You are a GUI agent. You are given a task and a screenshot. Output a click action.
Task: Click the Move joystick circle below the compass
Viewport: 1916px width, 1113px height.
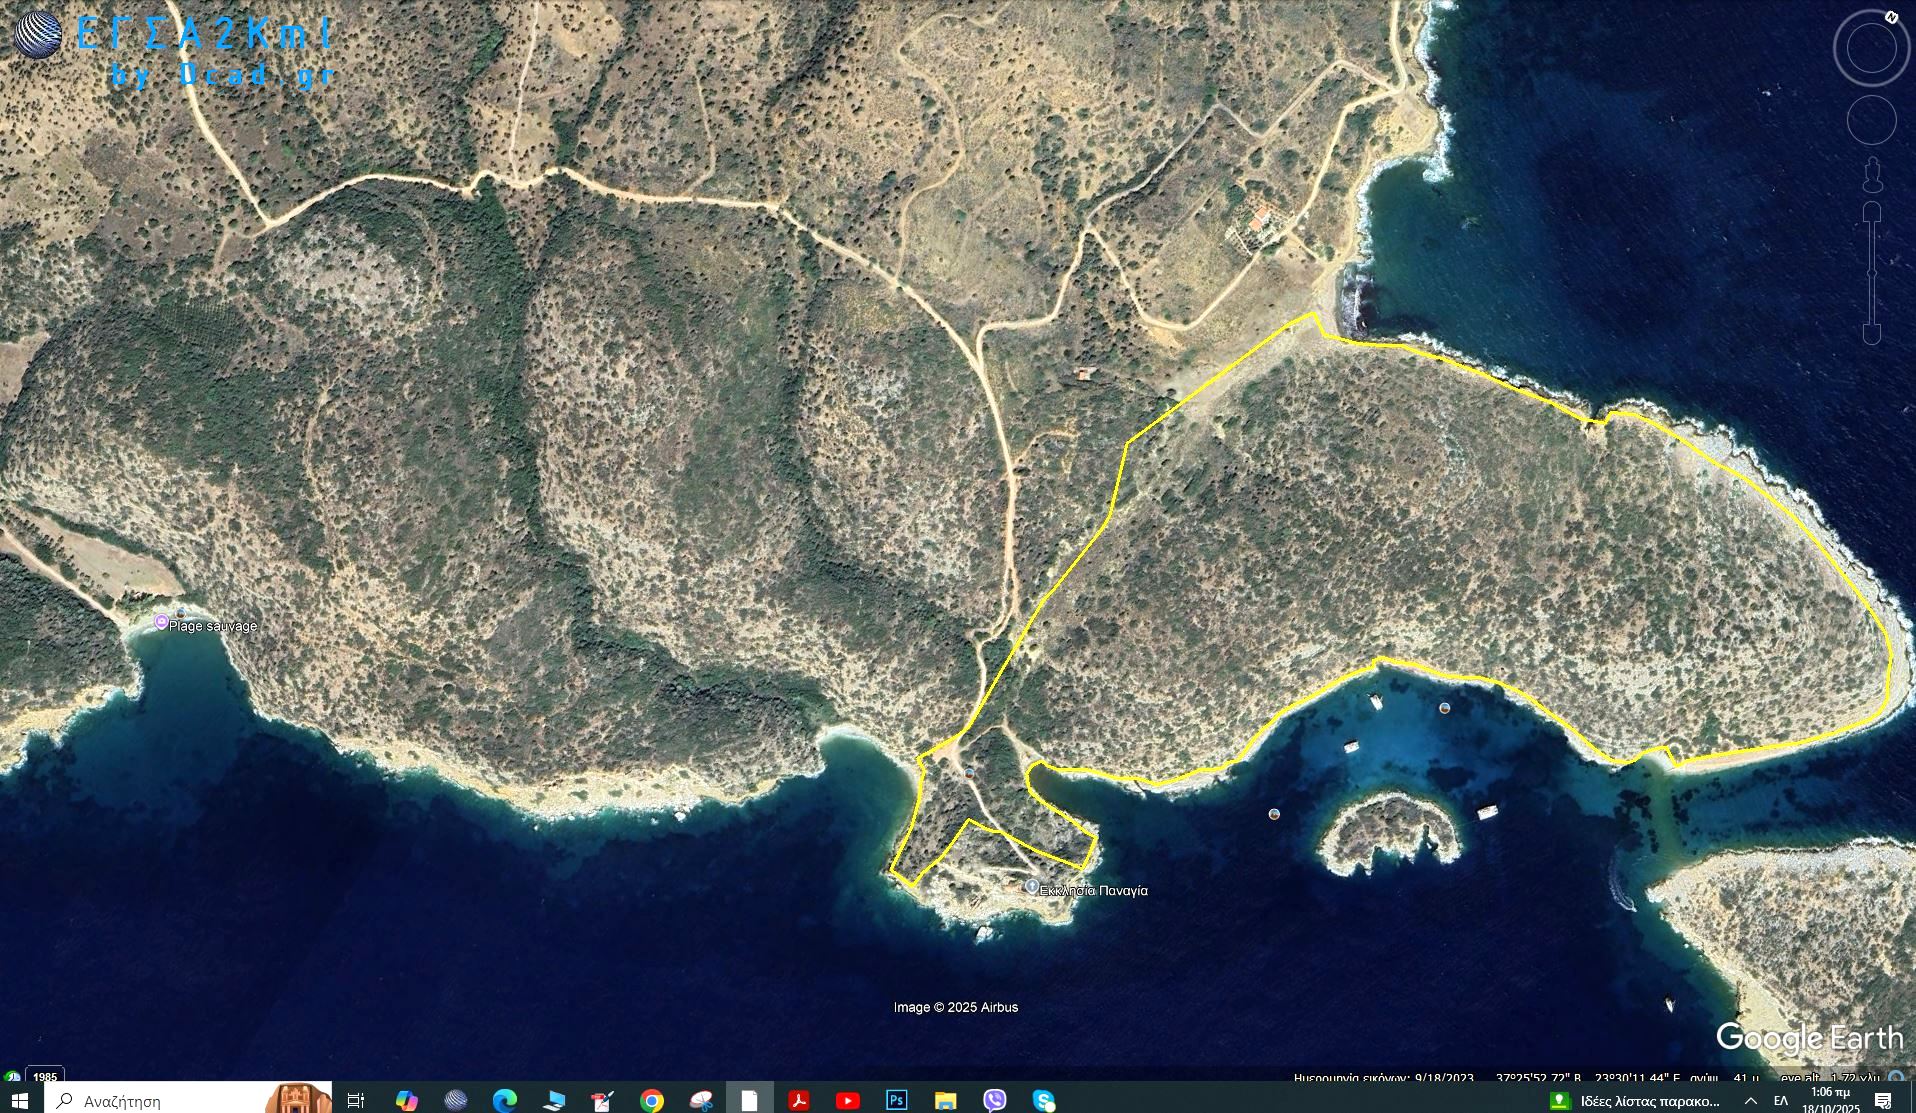coord(1871,121)
